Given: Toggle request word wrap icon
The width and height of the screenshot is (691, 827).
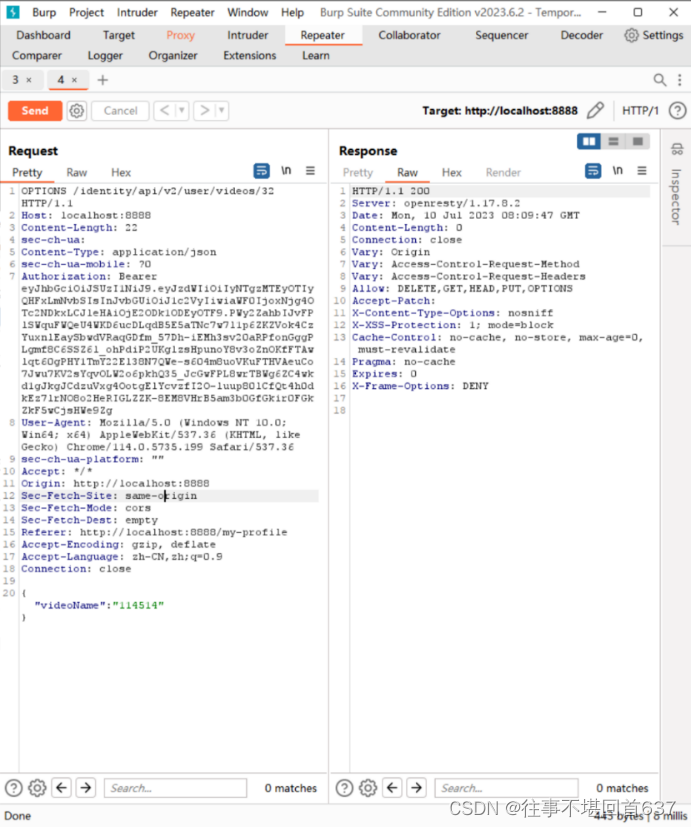Looking at the screenshot, I should click(x=262, y=171).
